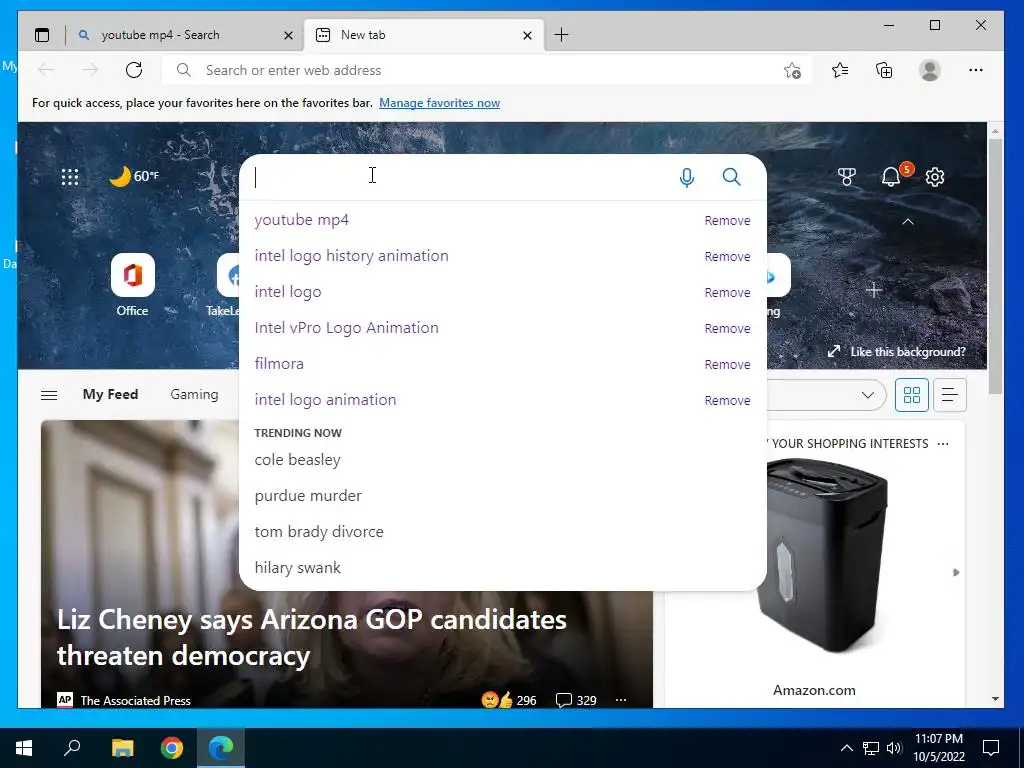
Task: Click the magnifier search submit icon
Action: pyautogui.click(x=731, y=177)
